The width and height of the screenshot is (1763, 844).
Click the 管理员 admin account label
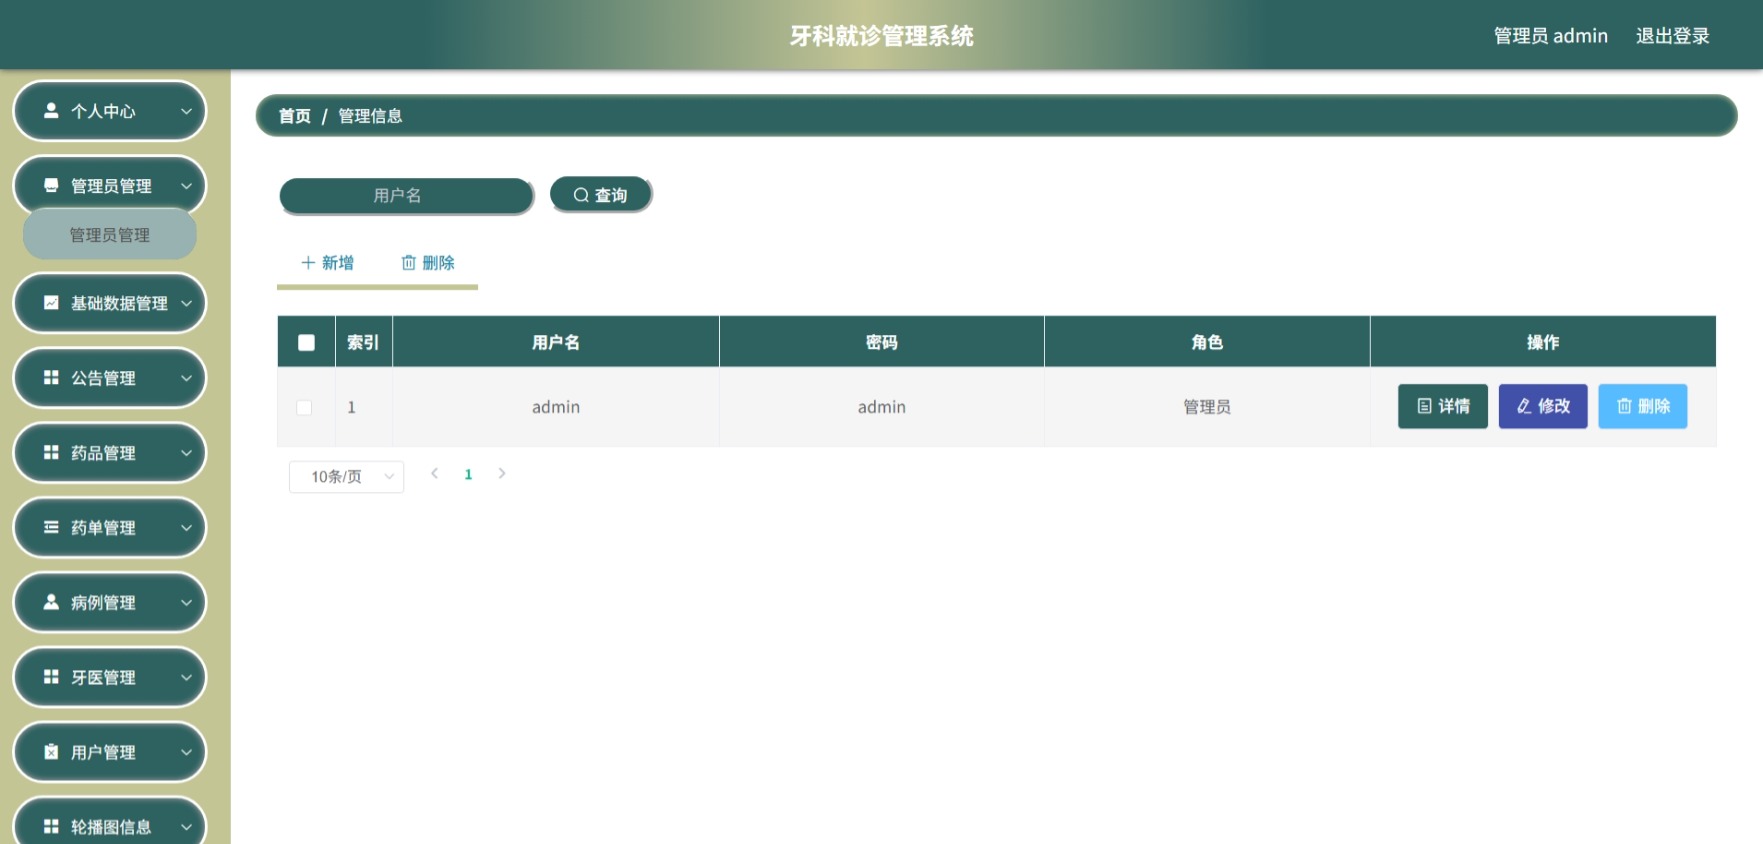[x=1551, y=36]
